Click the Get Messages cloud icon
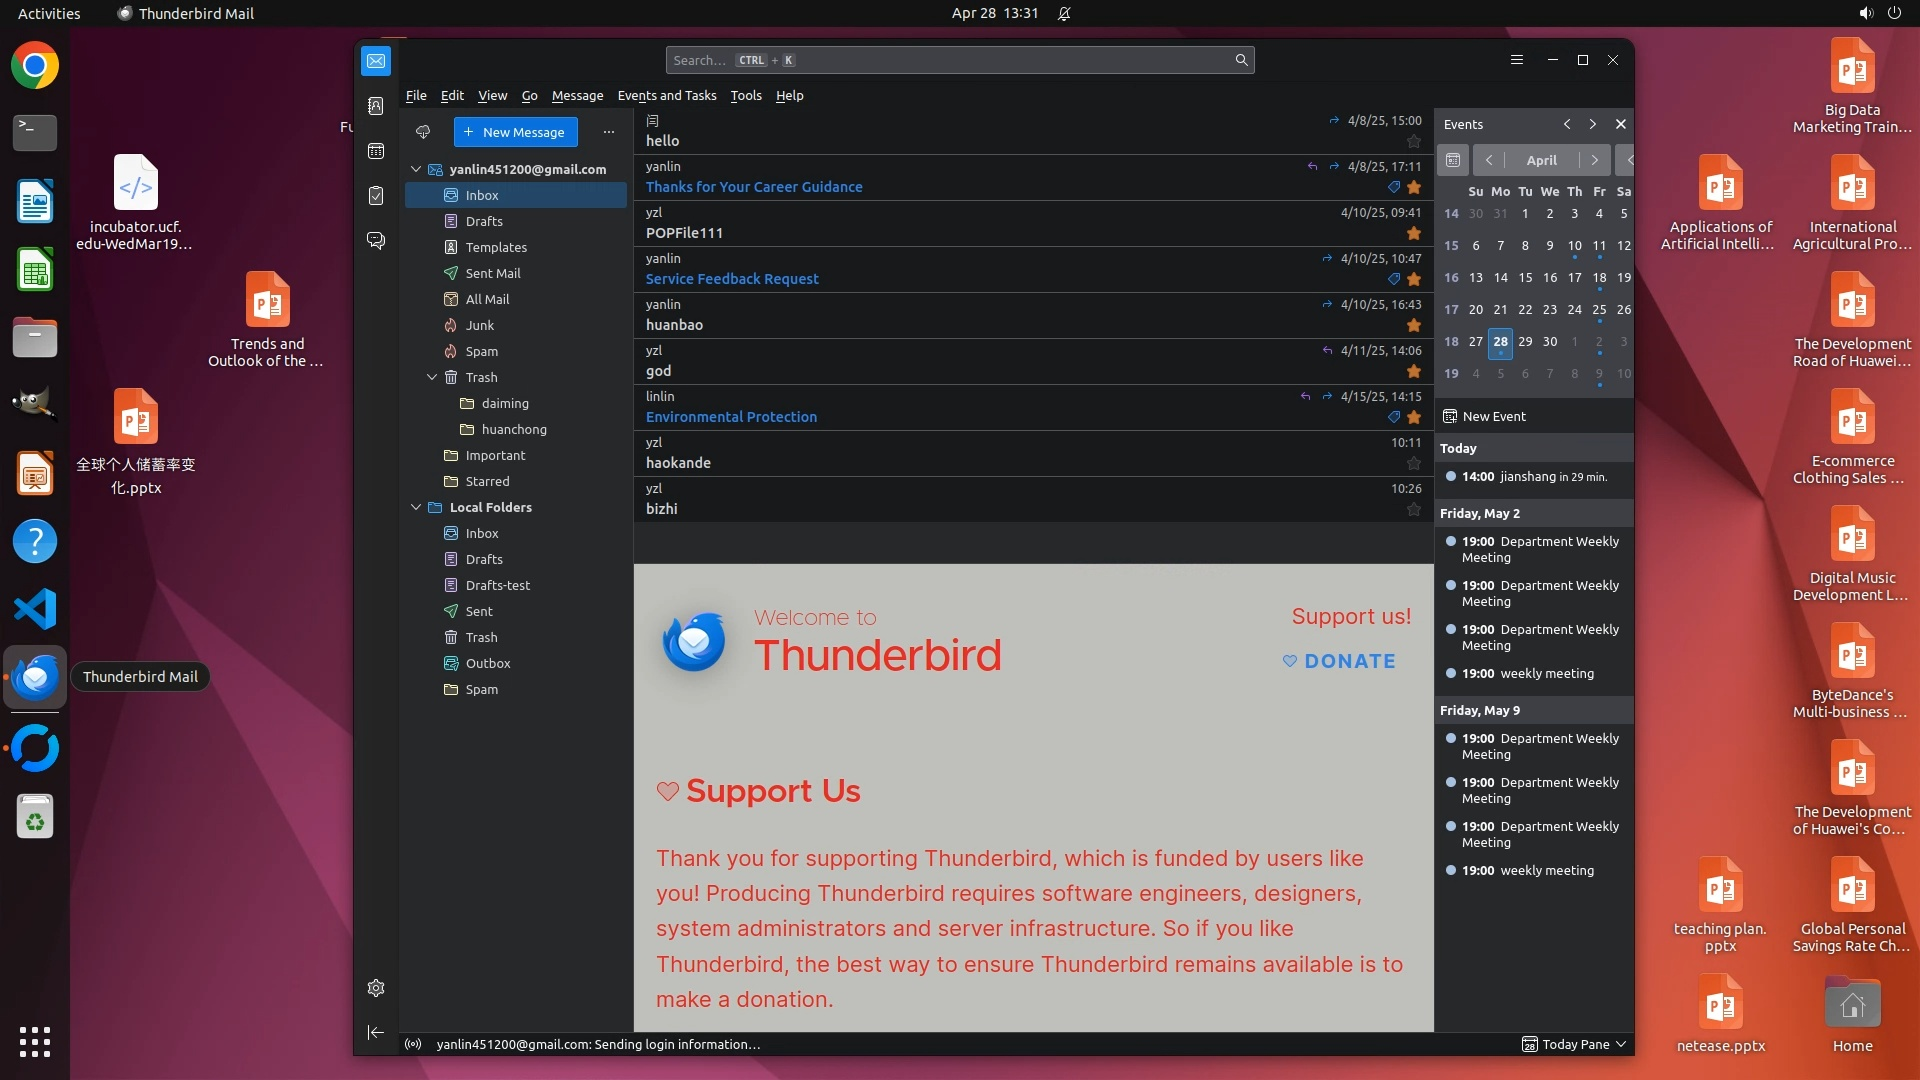Screen dimensions: 1920x1080 tap(423, 132)
